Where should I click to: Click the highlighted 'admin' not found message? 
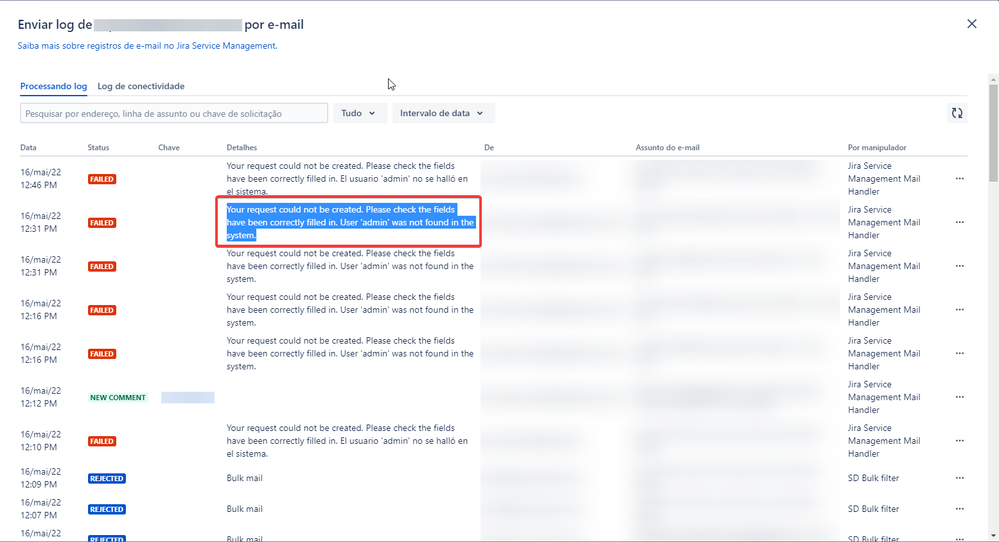(350, 222)
